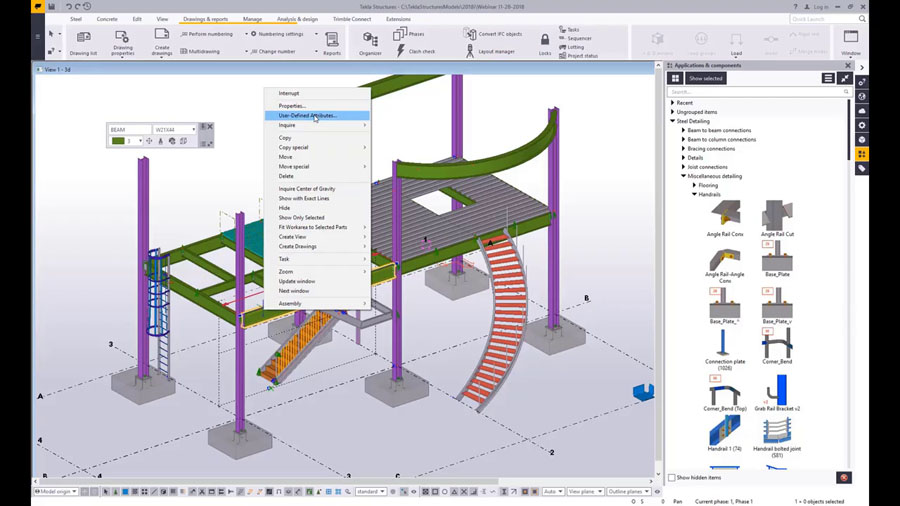Click the Multidrawing button
Viewport: 900px width, 506px height.
[200, 51]
